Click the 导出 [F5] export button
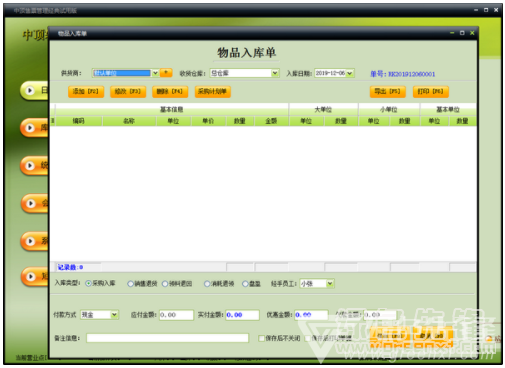 click(x=388, y=92)
